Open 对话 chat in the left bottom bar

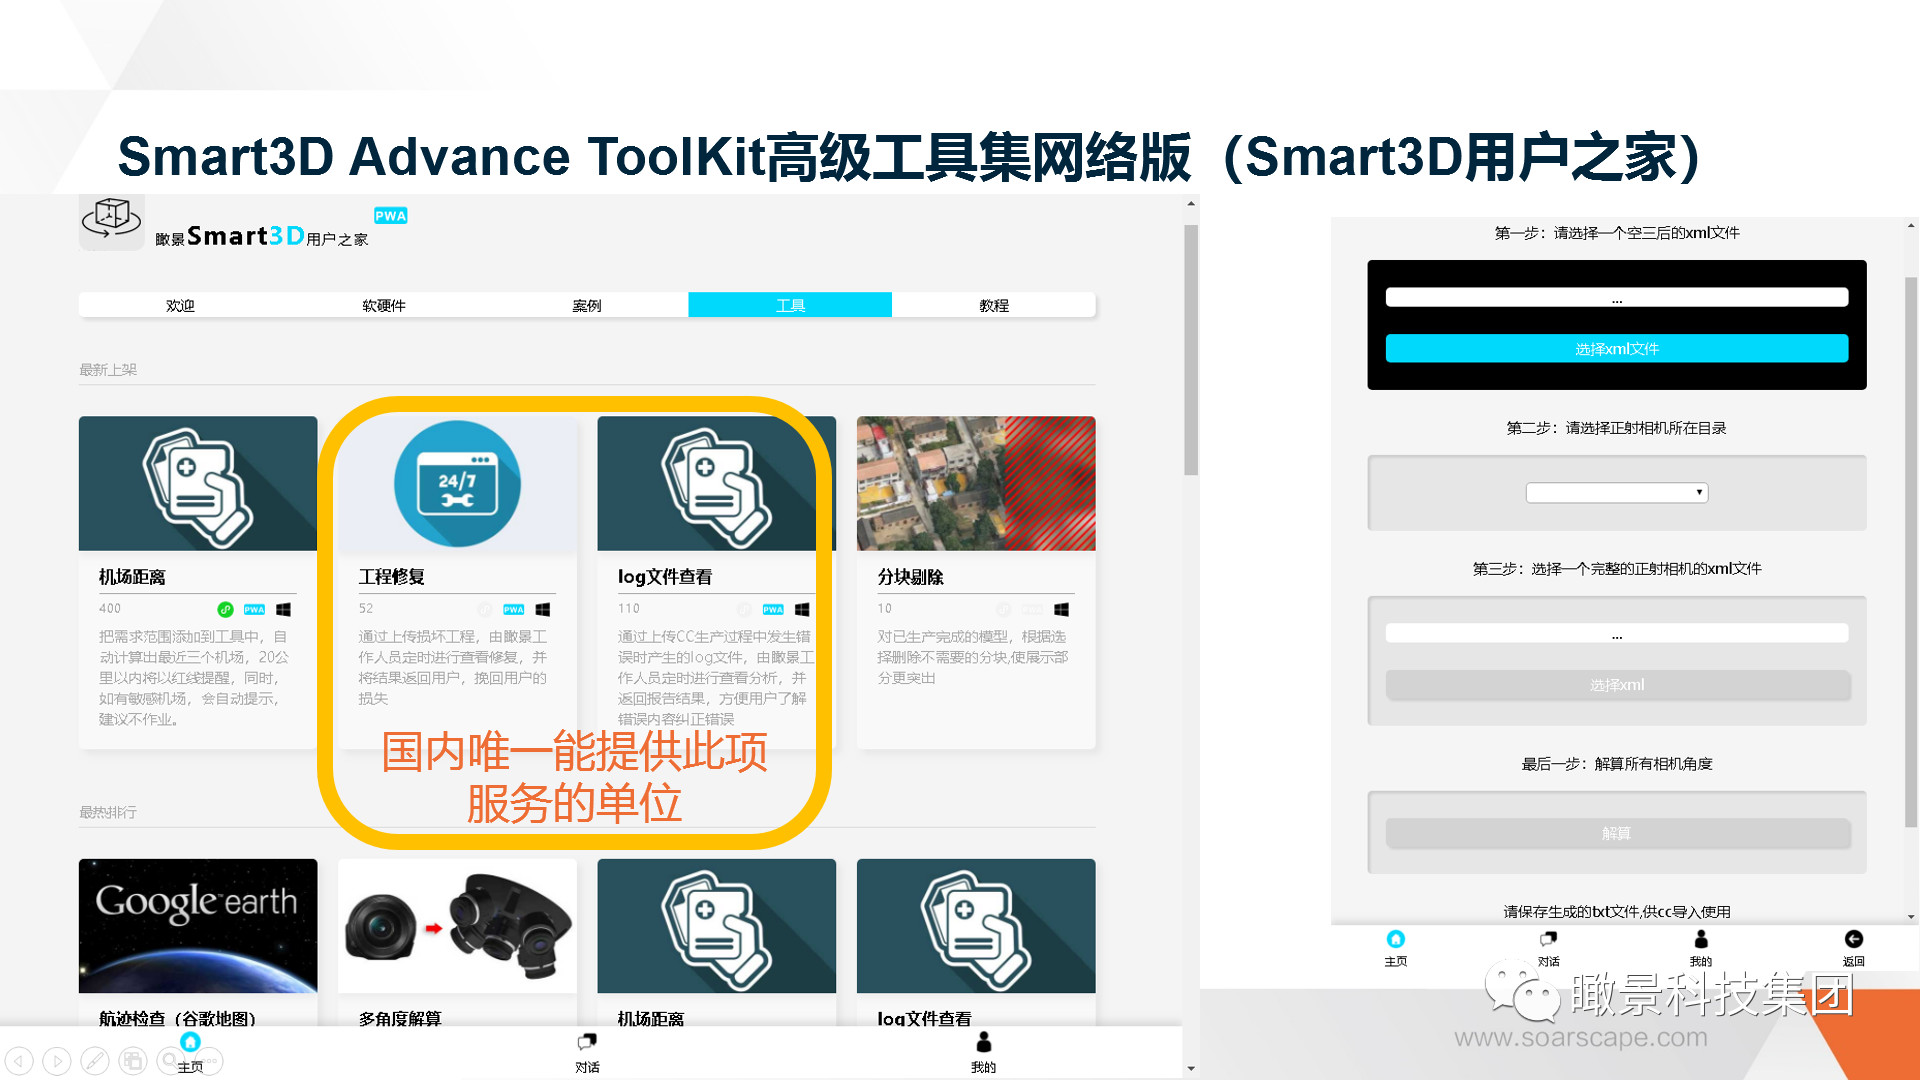tap(587, 1053)
